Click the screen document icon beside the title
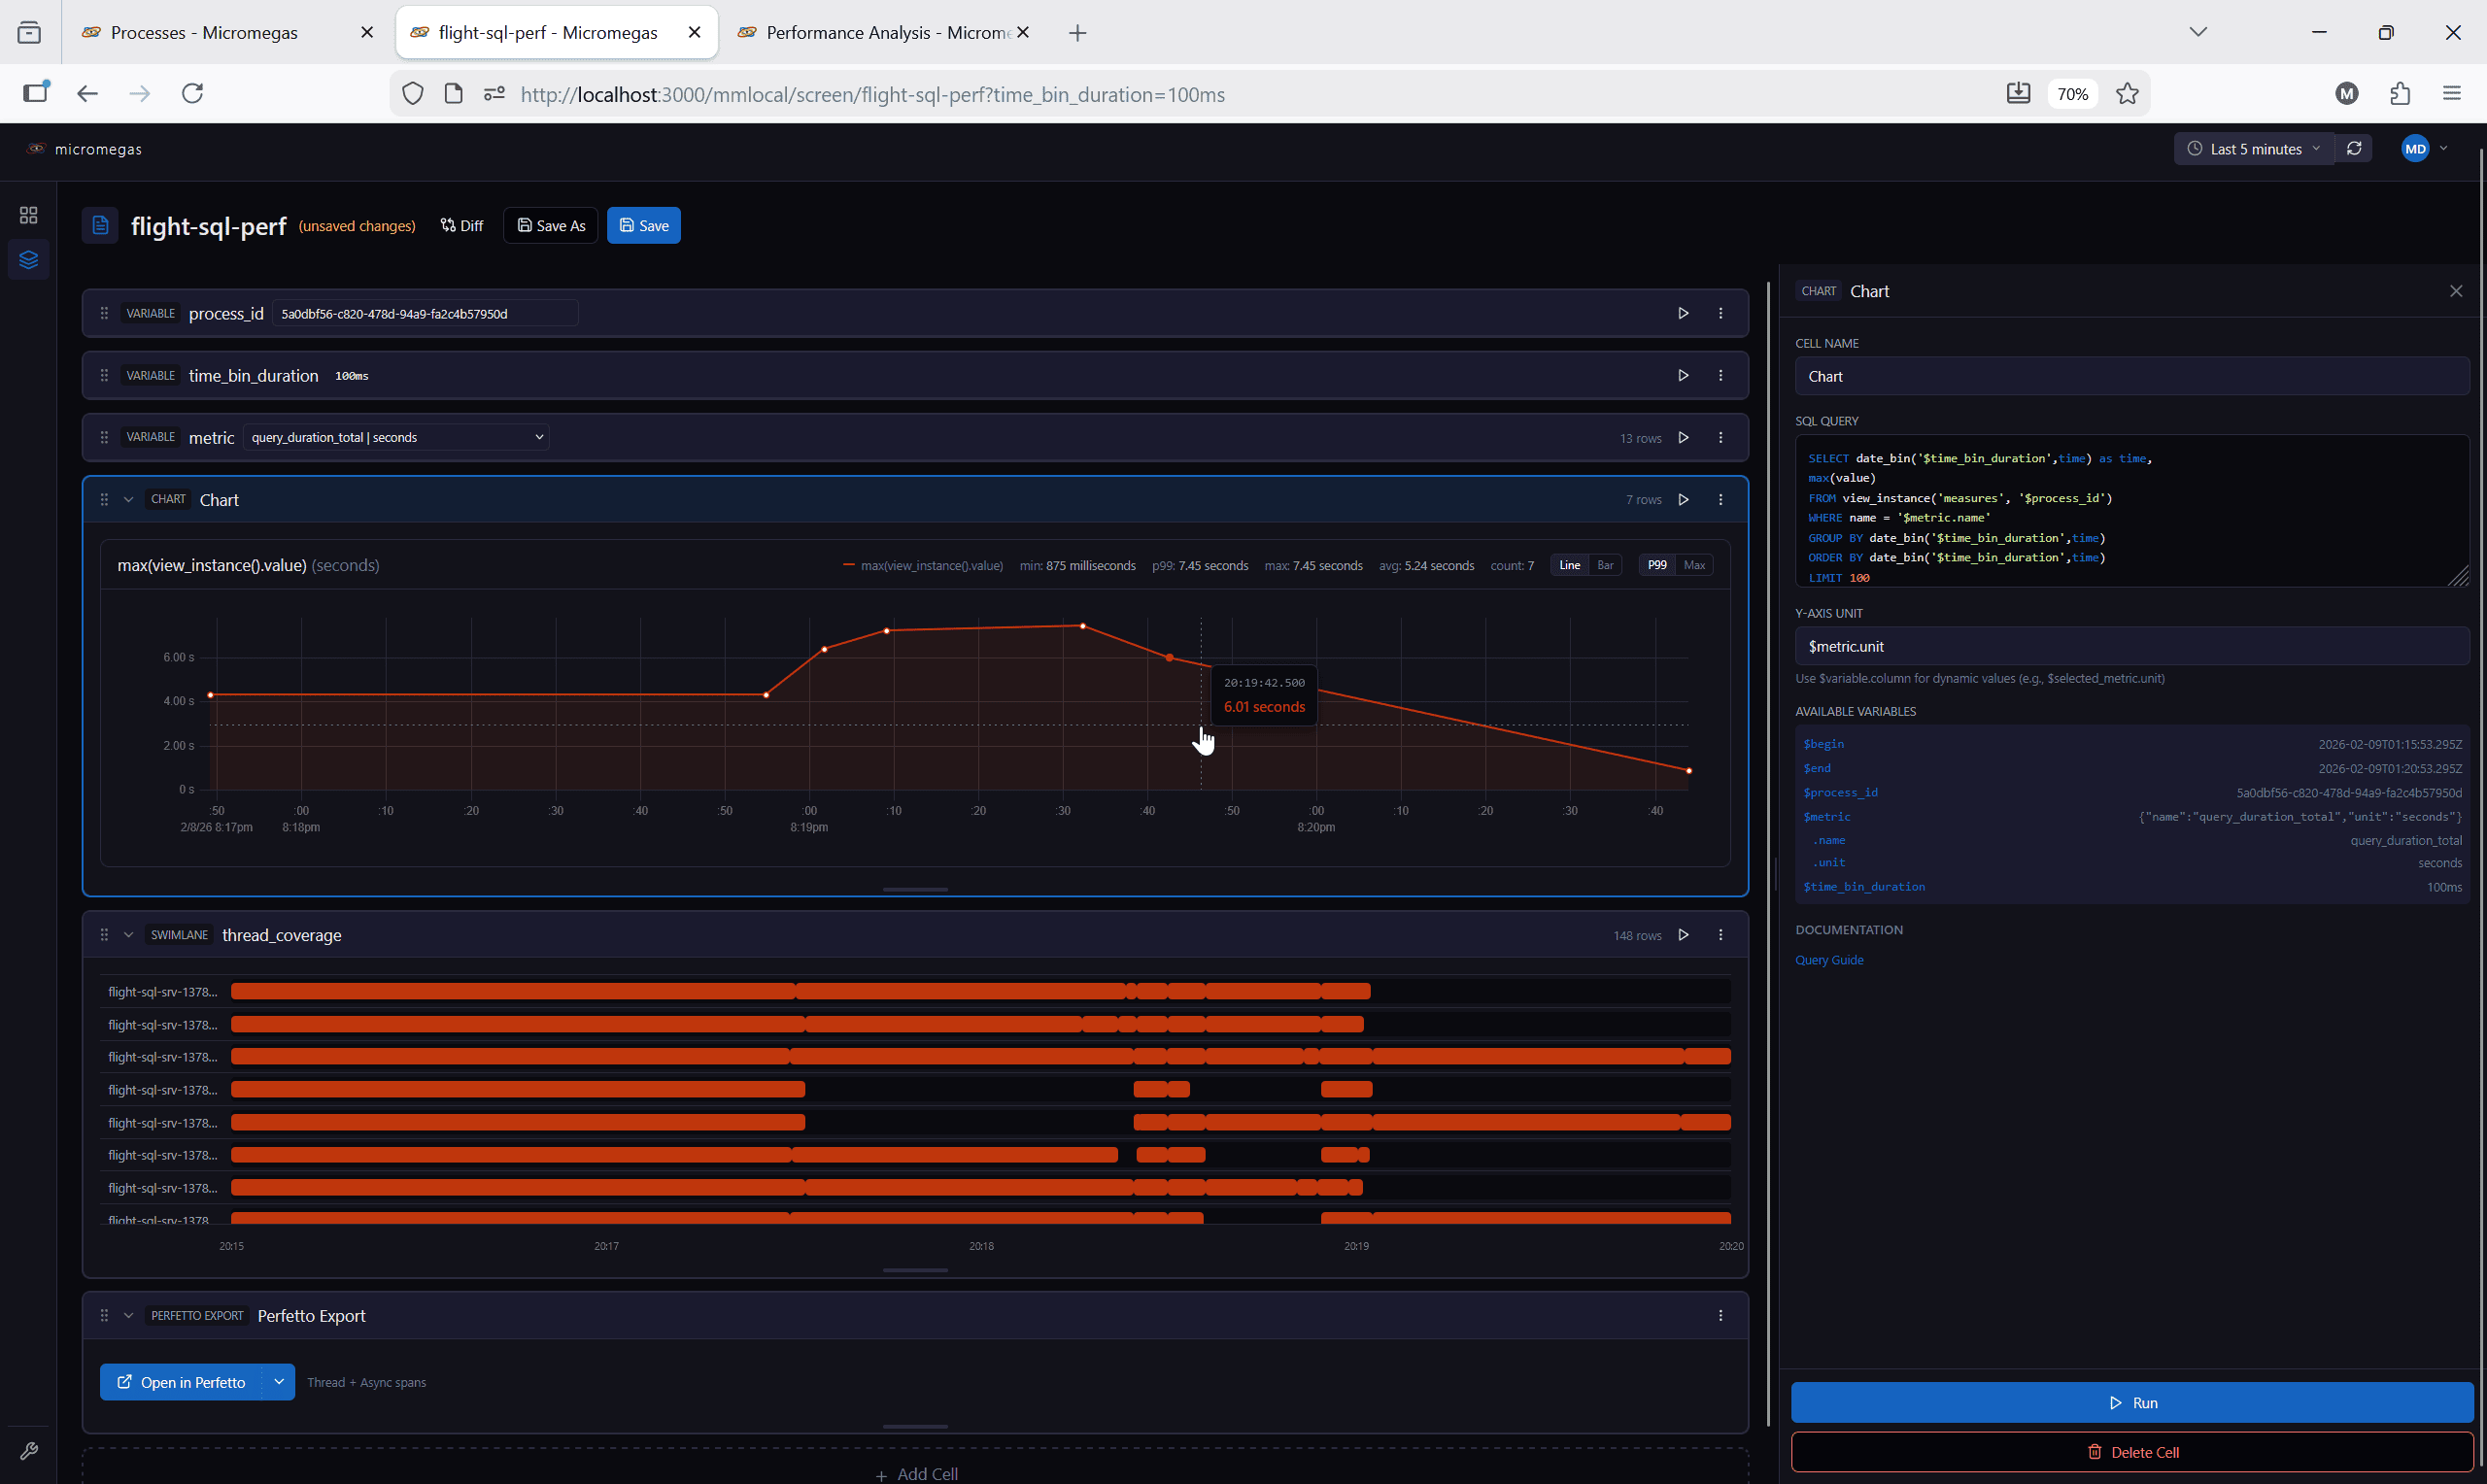The height and width of the screenshot is (1484, 2487). point(100,225)
